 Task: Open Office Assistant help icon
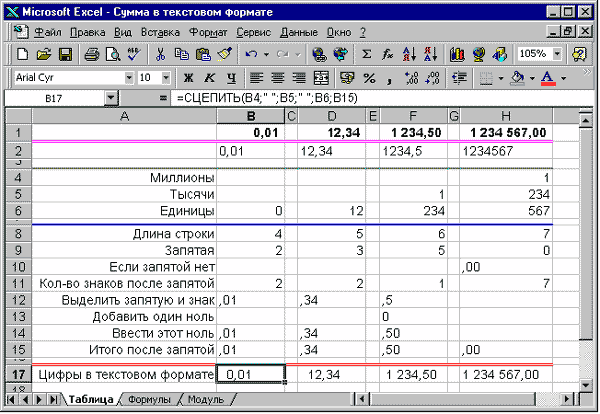579,54
